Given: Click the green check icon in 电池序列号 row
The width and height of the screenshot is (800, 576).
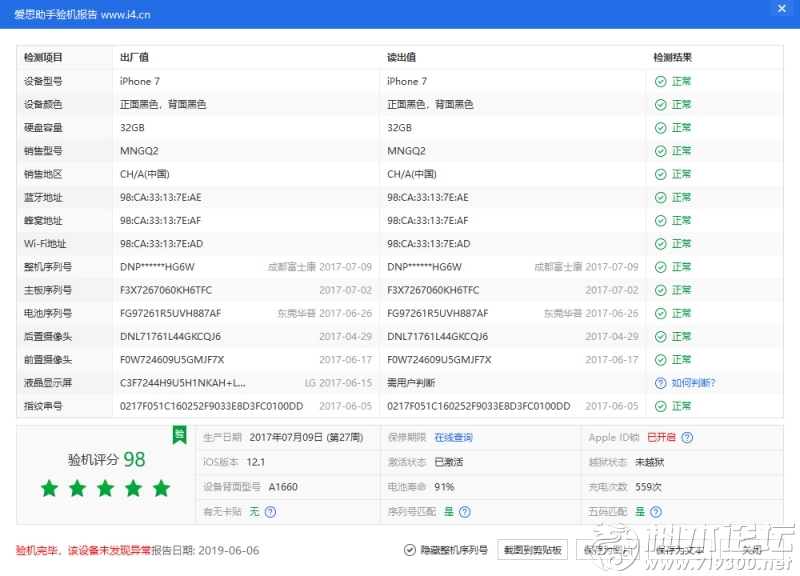Looking at the screenshot, I should [660, 314].
